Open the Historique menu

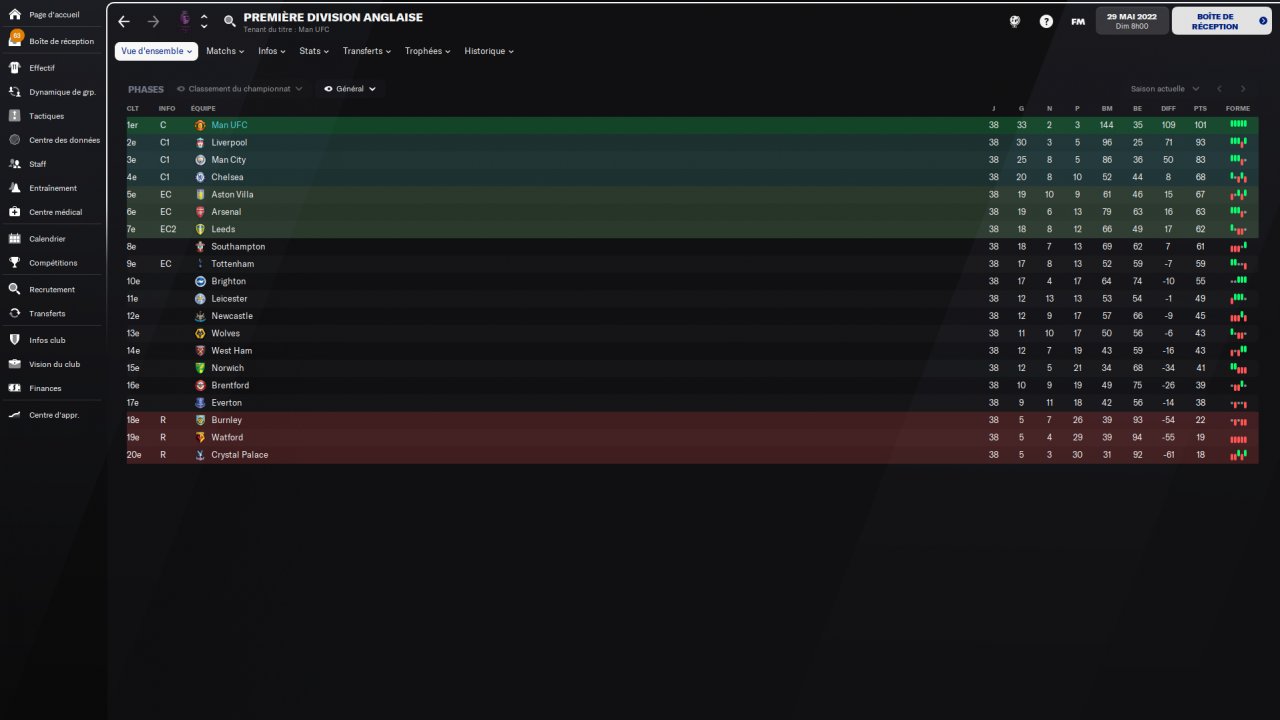pos(489,51)
